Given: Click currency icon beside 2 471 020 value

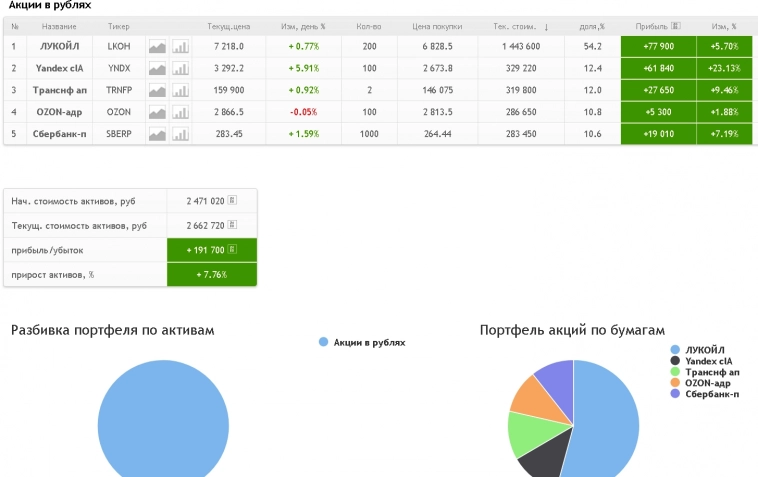Looking at the screenshot, I should pyautogui.click(x=232, y=201).
